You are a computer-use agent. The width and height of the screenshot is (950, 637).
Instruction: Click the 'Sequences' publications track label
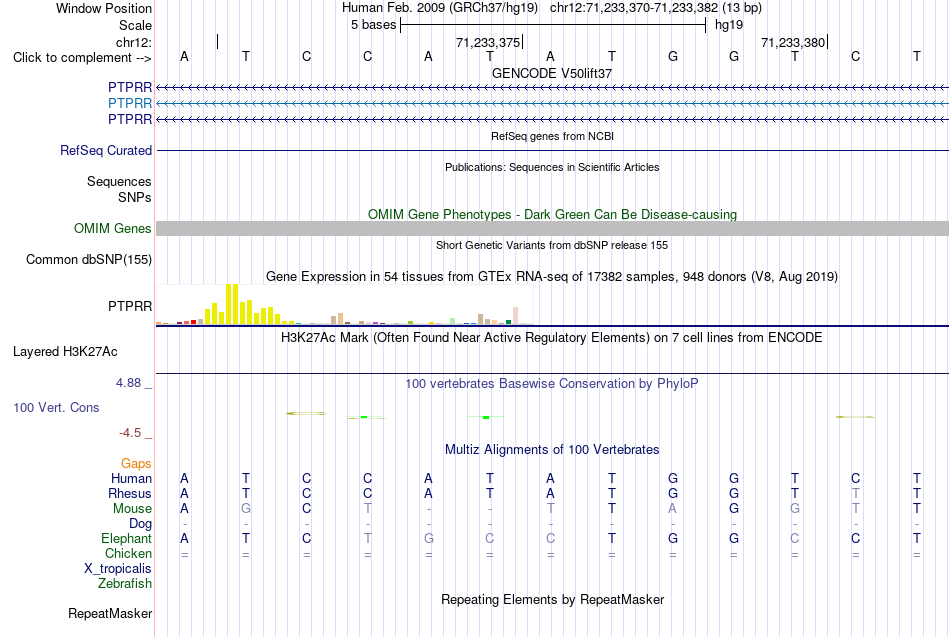[119, 181]
